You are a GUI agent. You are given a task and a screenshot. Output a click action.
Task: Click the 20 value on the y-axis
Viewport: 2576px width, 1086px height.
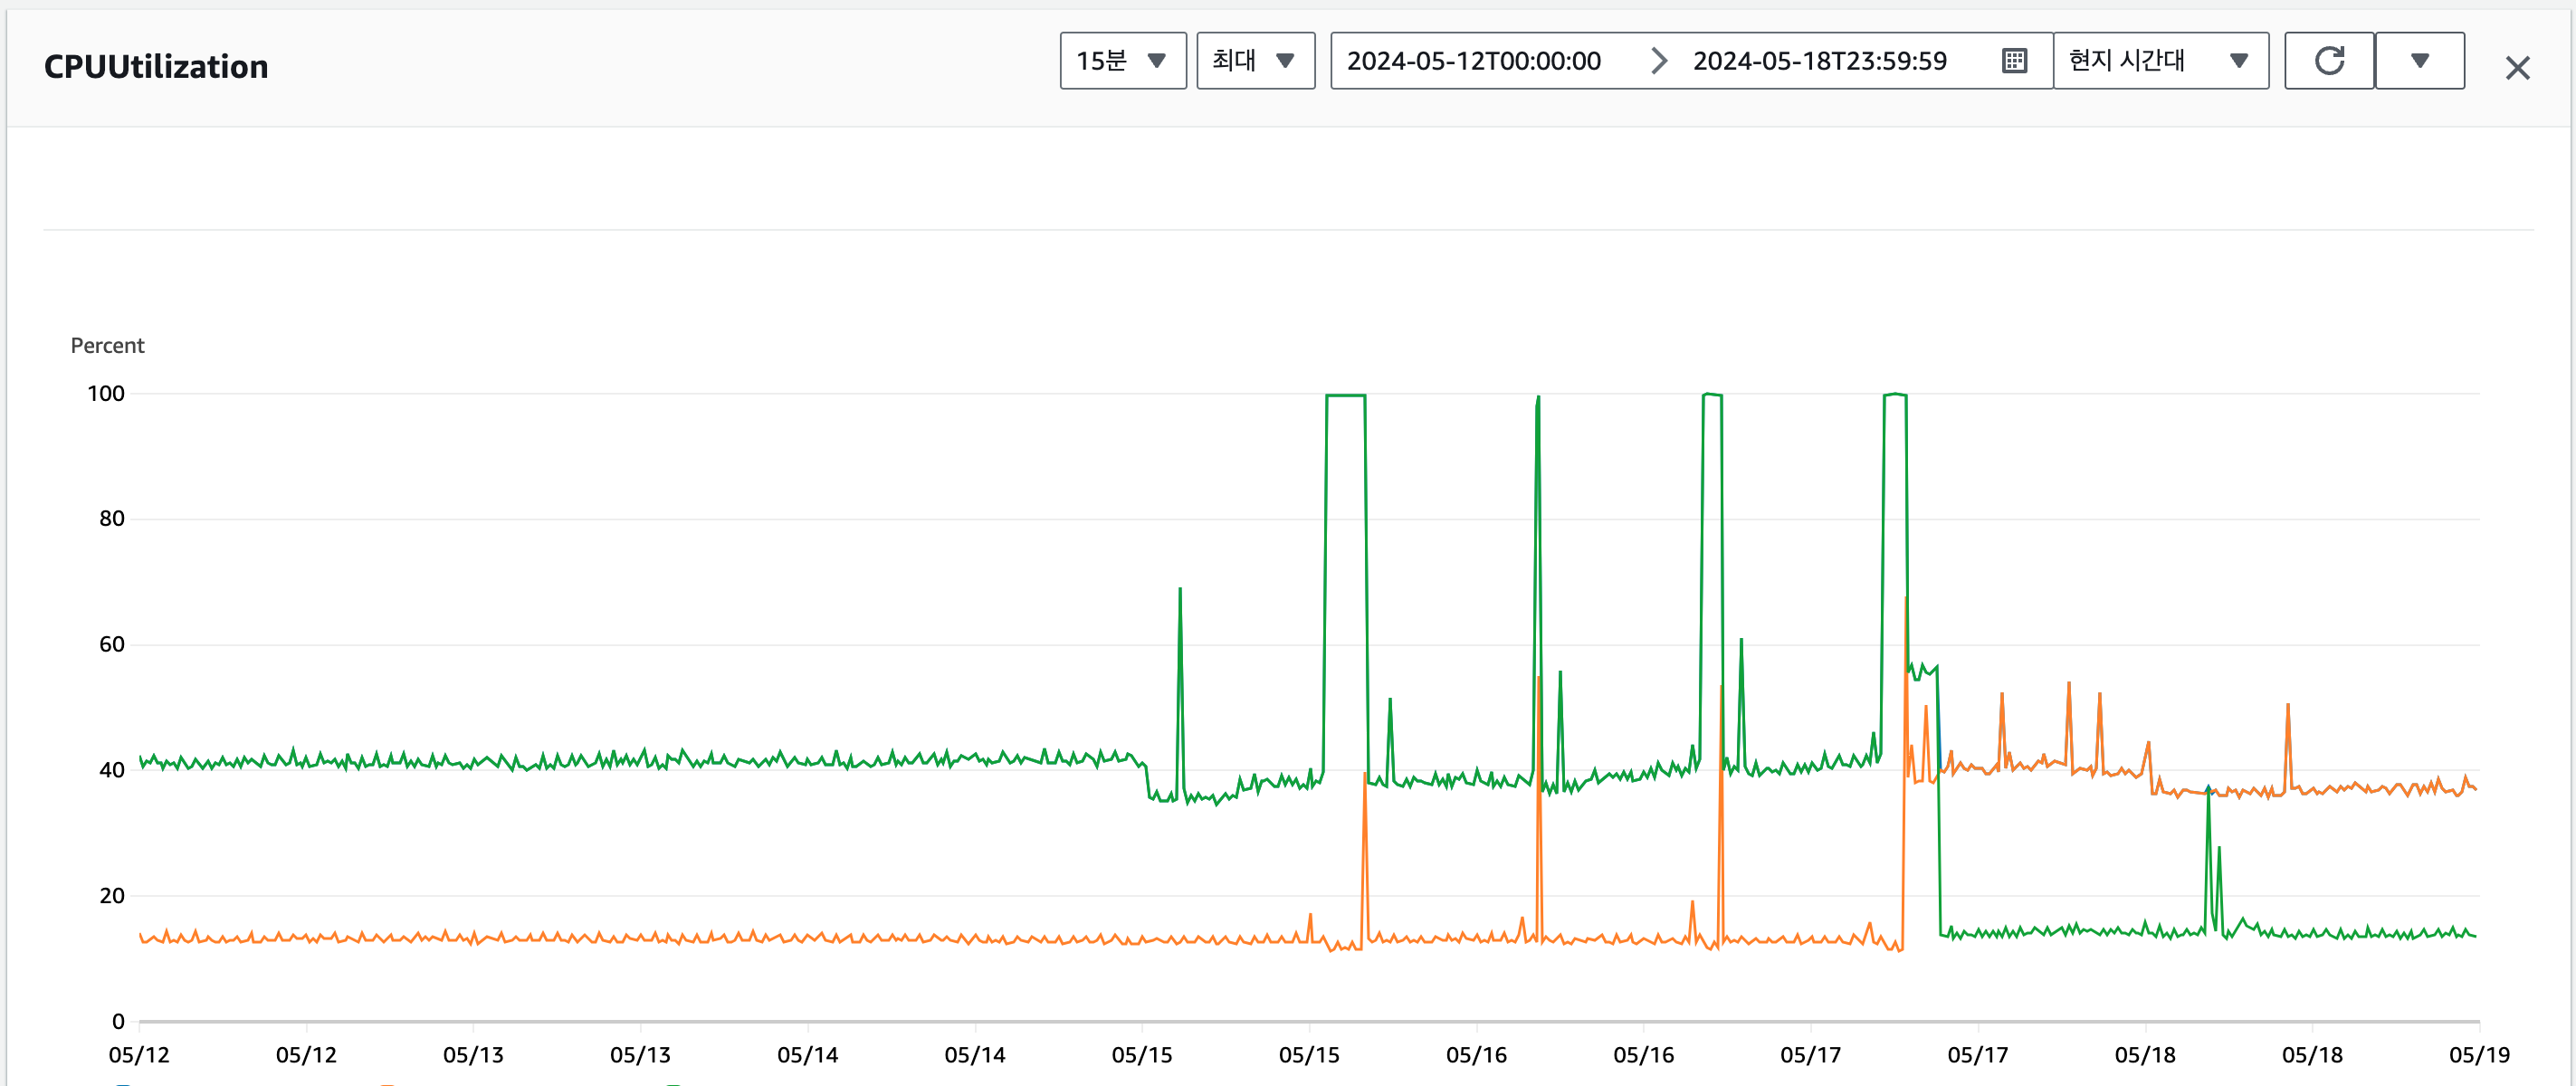click(x=111, y=896)
